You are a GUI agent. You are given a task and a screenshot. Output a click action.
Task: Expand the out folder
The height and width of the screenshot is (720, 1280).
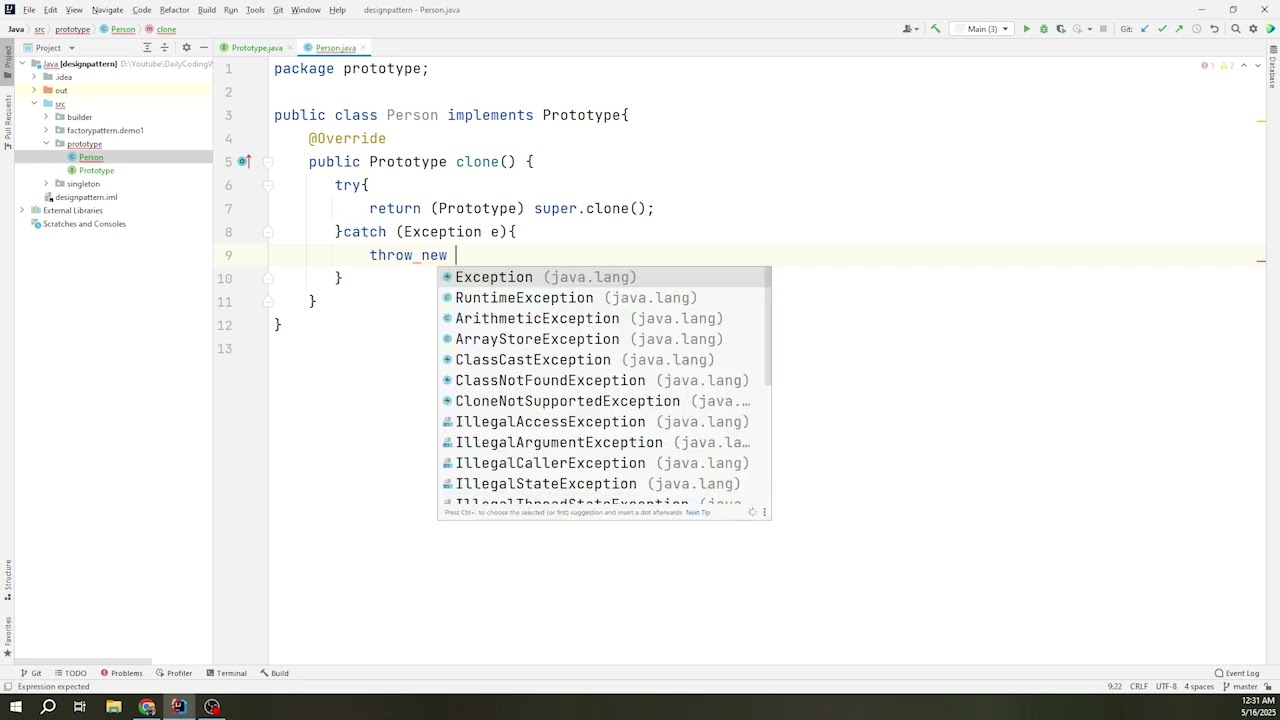click(x=34, y=90)
